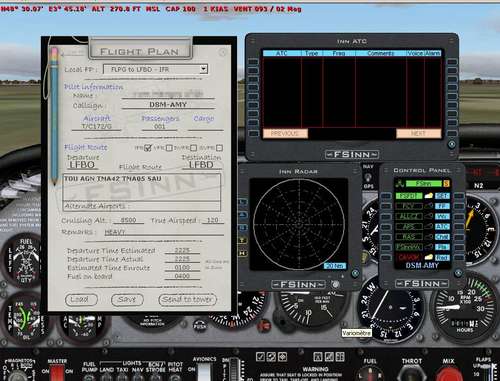500x381 pixels.
Task: Click the Freq column header
Action: pyautogui.click(x=339, y=53)
